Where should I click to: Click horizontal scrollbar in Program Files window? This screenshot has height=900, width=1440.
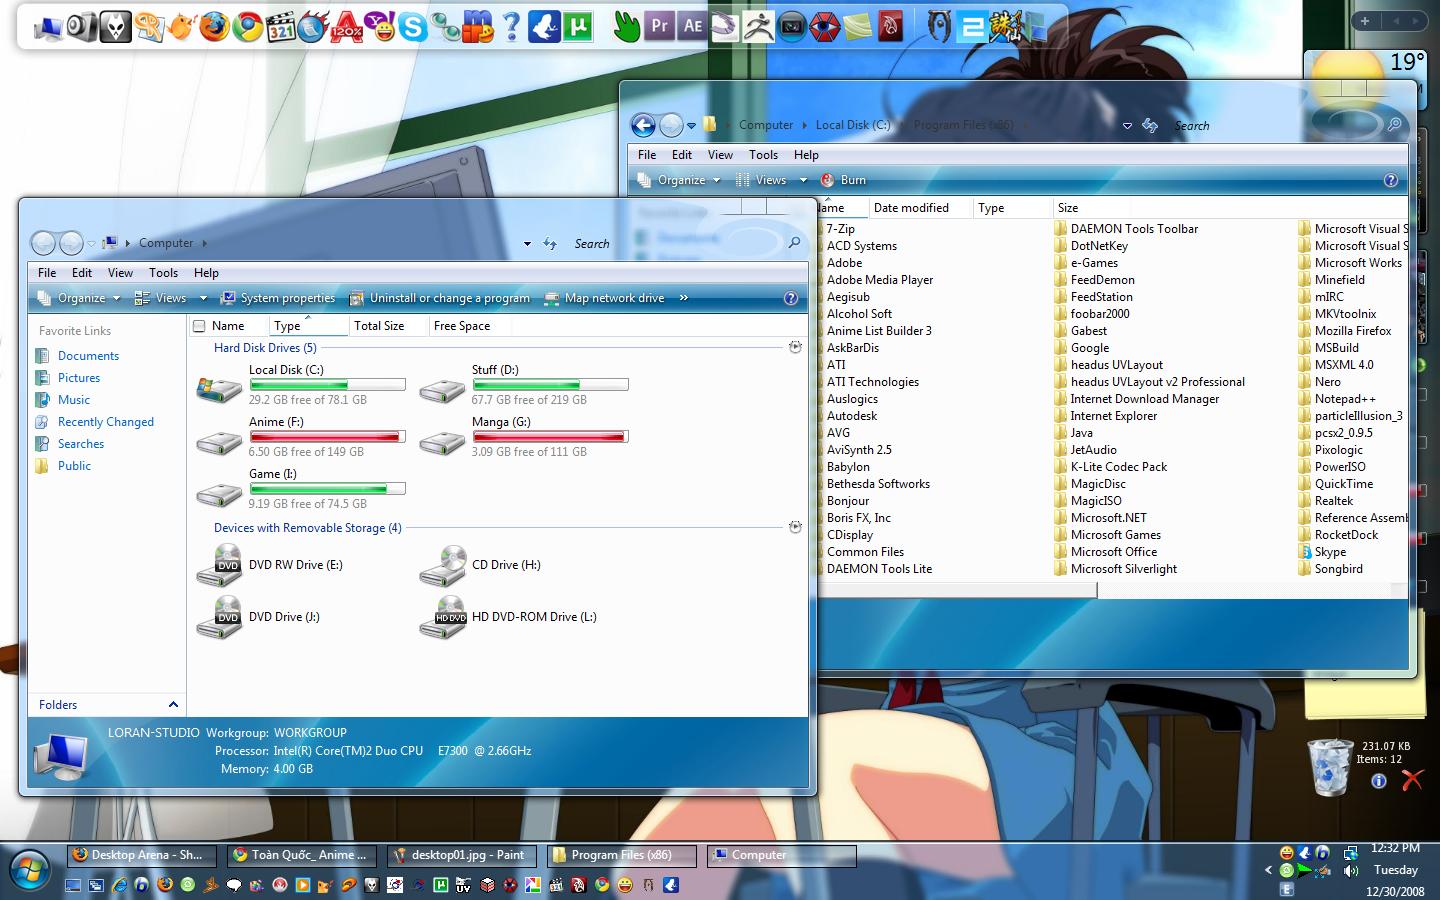(957, 590)
